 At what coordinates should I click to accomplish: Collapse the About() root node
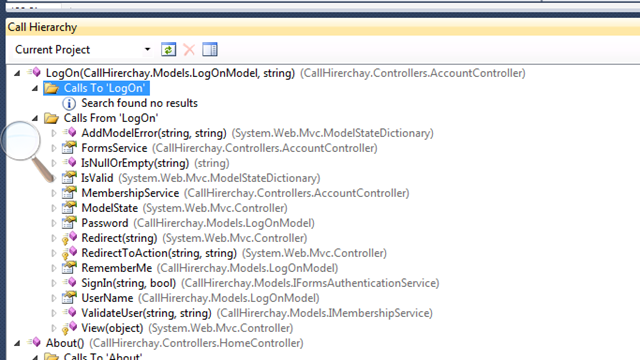17,343
